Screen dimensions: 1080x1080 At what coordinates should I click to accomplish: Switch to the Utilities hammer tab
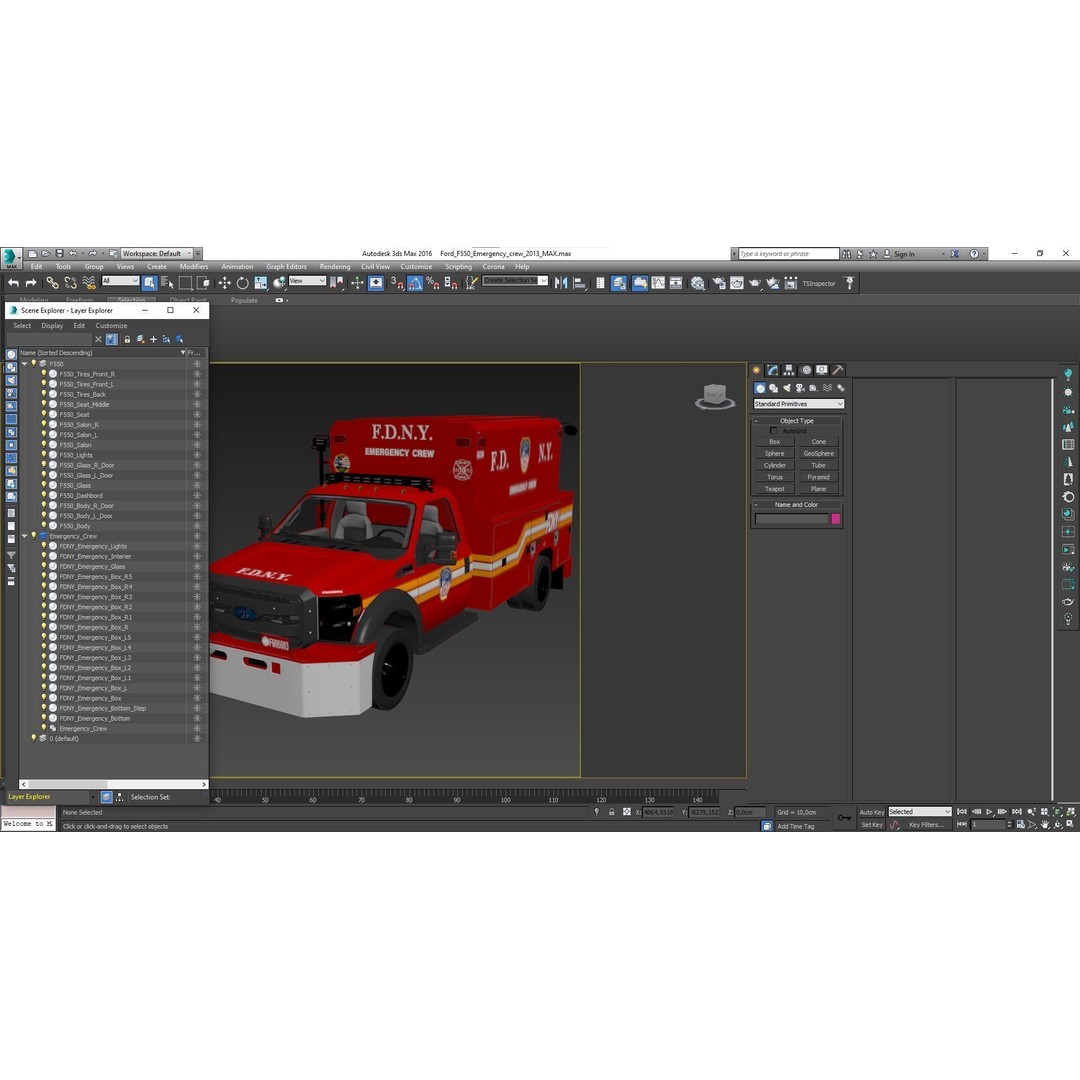tap(838, 371)
